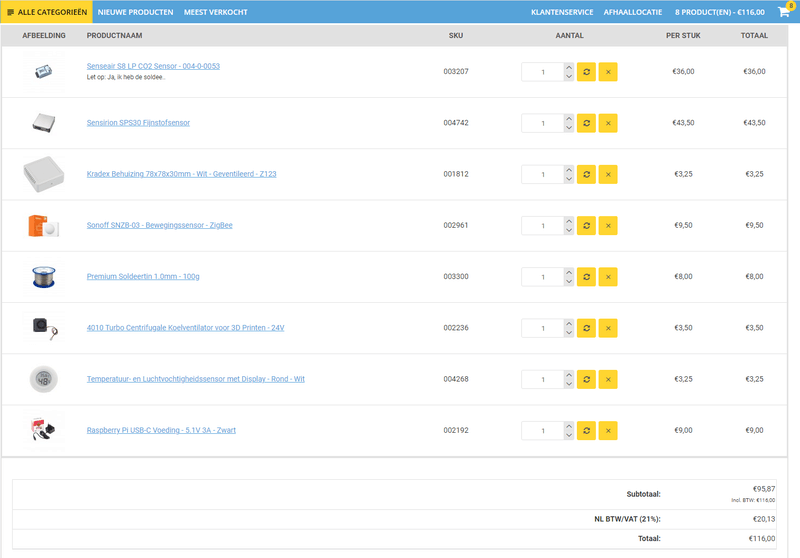The height and width of the screenshot is (558, 800).
Task: Open Alle Categorieën menu
Action: 46,12
